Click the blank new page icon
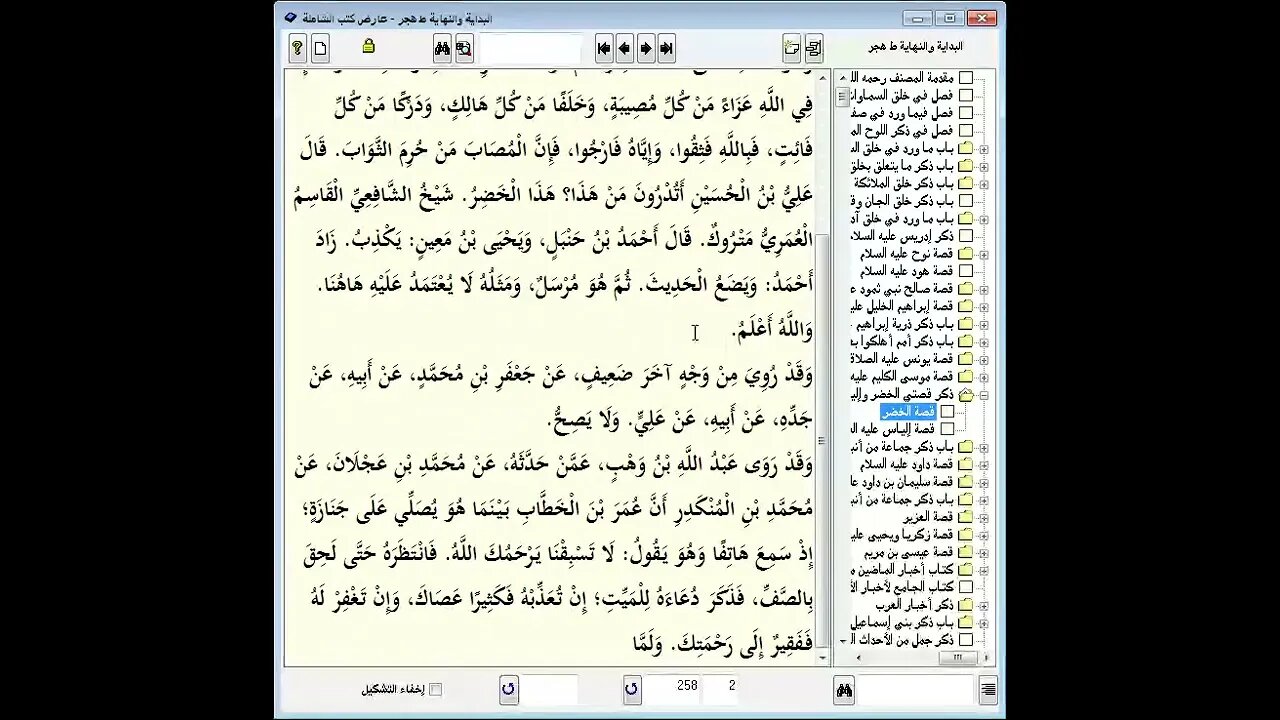 point(320,48)
